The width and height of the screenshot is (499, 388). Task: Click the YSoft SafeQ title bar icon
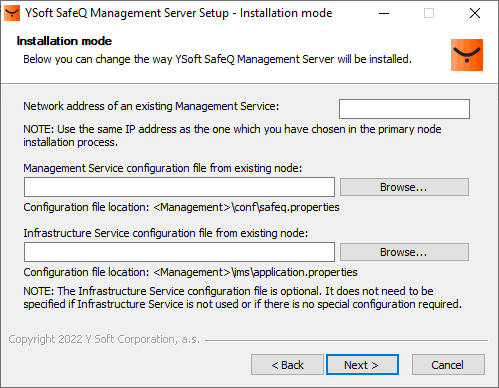coord(12,13)
